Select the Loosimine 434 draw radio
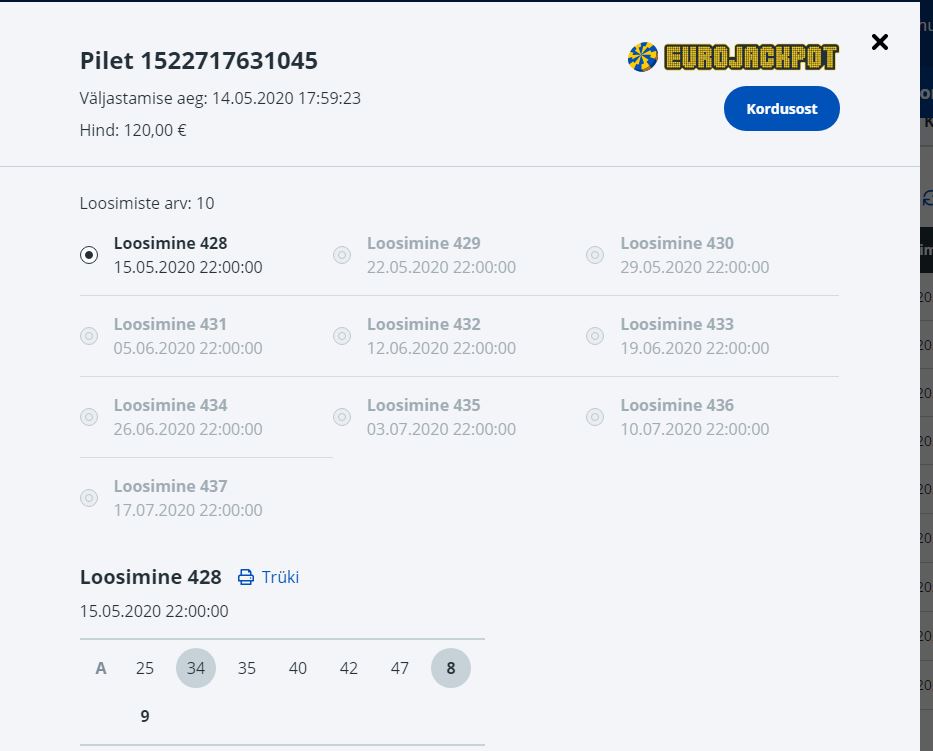 pyautogui.click(x=89, y=417)
